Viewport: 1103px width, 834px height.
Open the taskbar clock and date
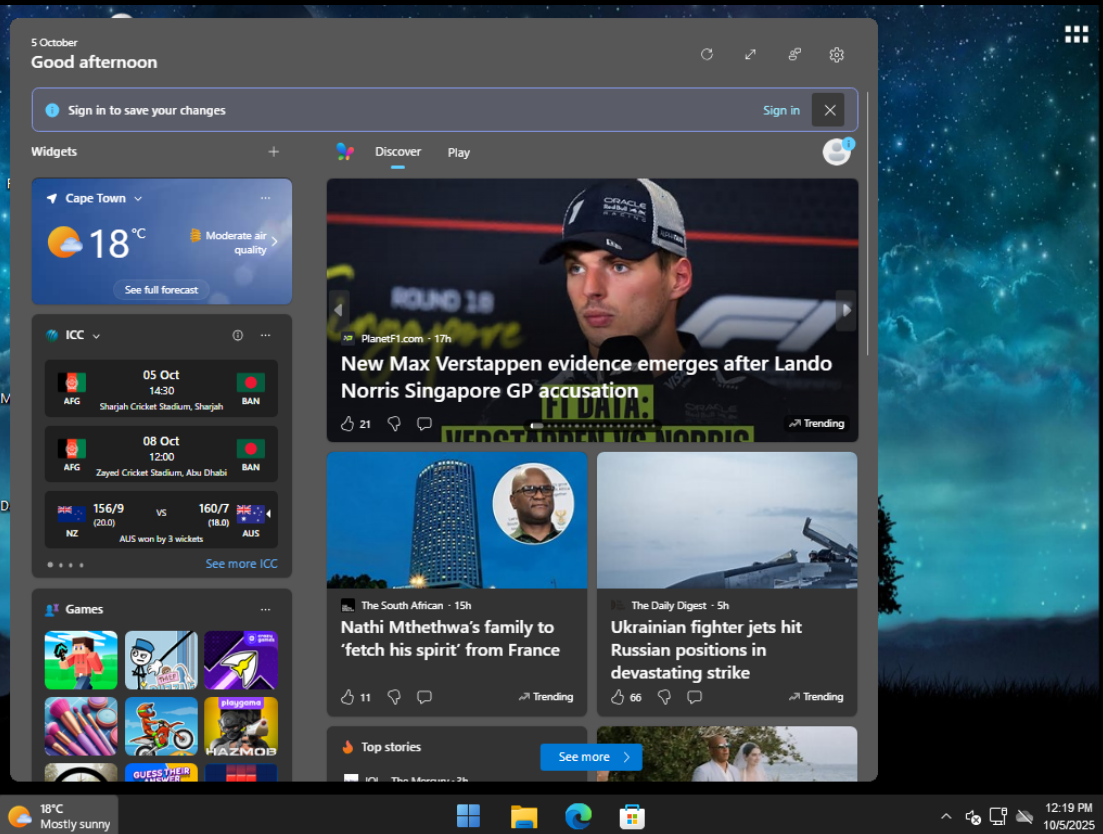coord(1069,816)
